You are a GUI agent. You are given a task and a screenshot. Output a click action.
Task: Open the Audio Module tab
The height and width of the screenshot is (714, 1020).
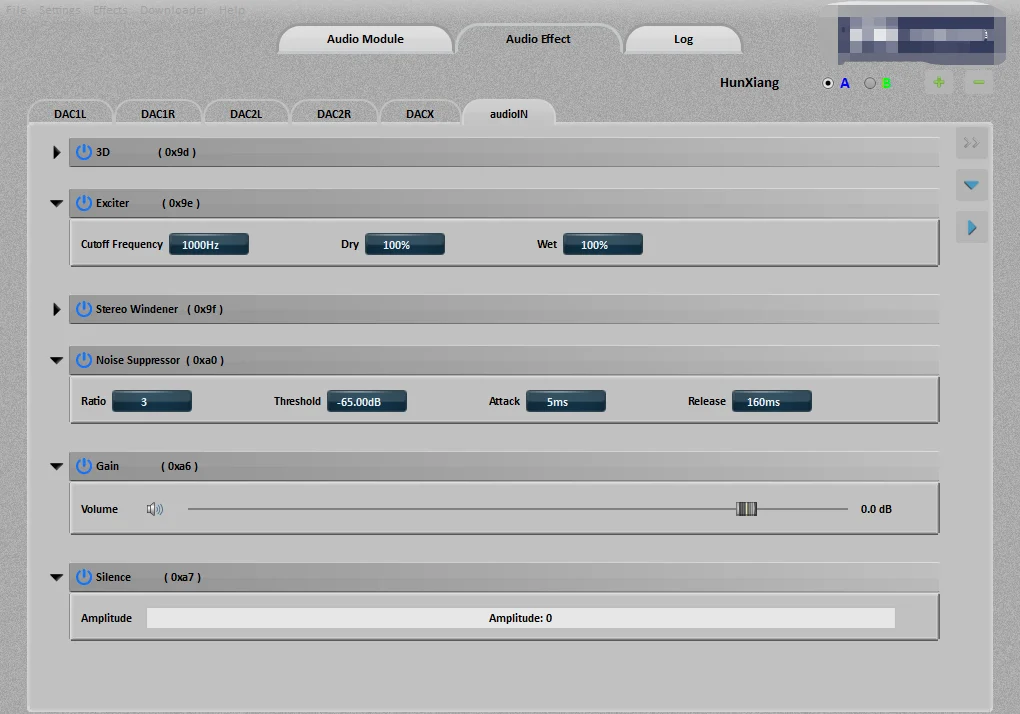pos(365,39)
